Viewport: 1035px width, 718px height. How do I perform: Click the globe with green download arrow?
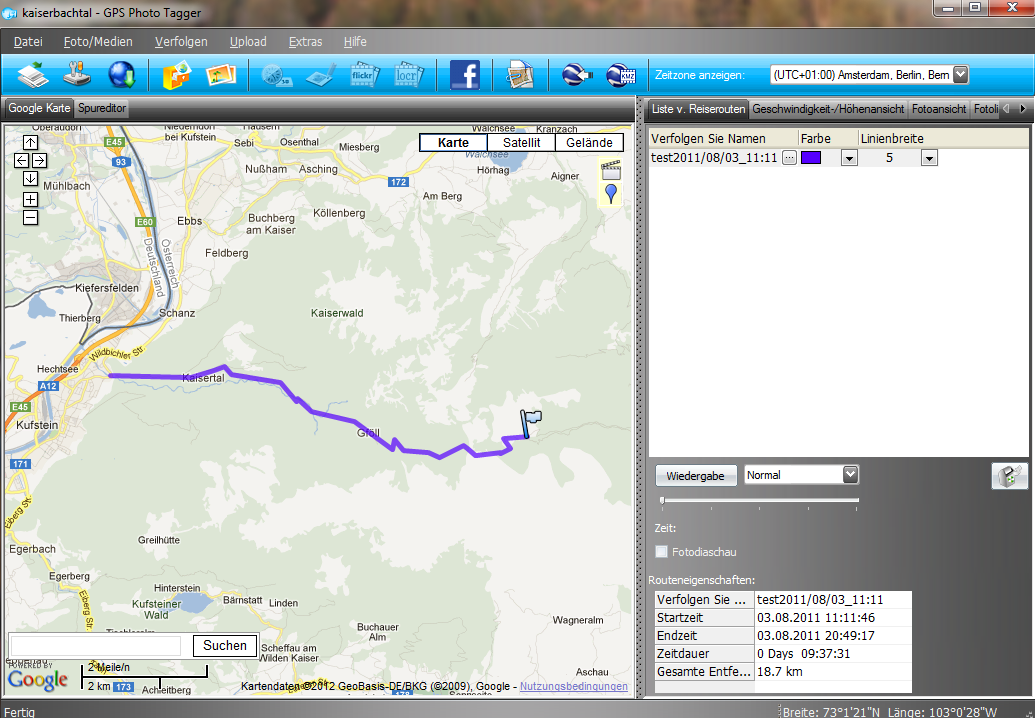(x=122, y=75)
